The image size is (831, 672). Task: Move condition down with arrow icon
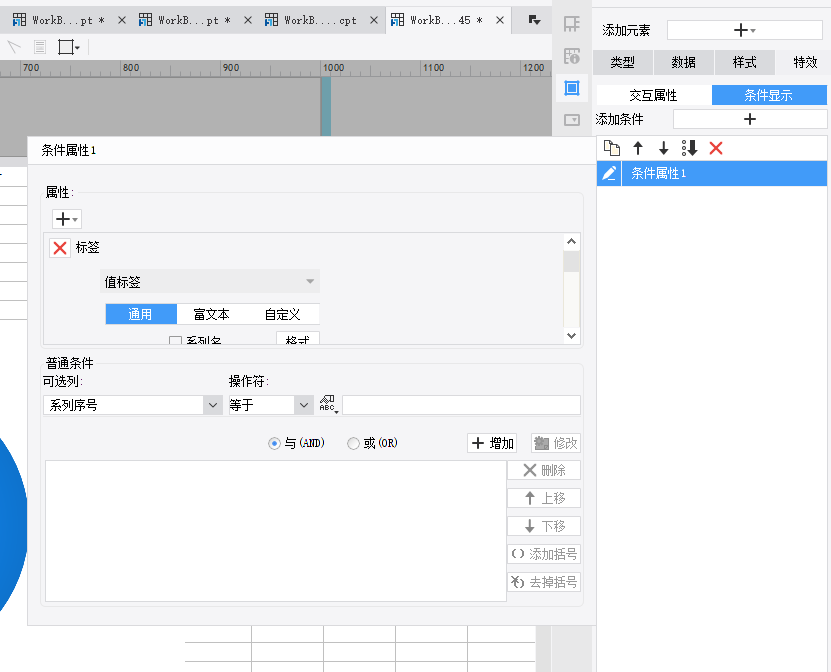[664, 148]
